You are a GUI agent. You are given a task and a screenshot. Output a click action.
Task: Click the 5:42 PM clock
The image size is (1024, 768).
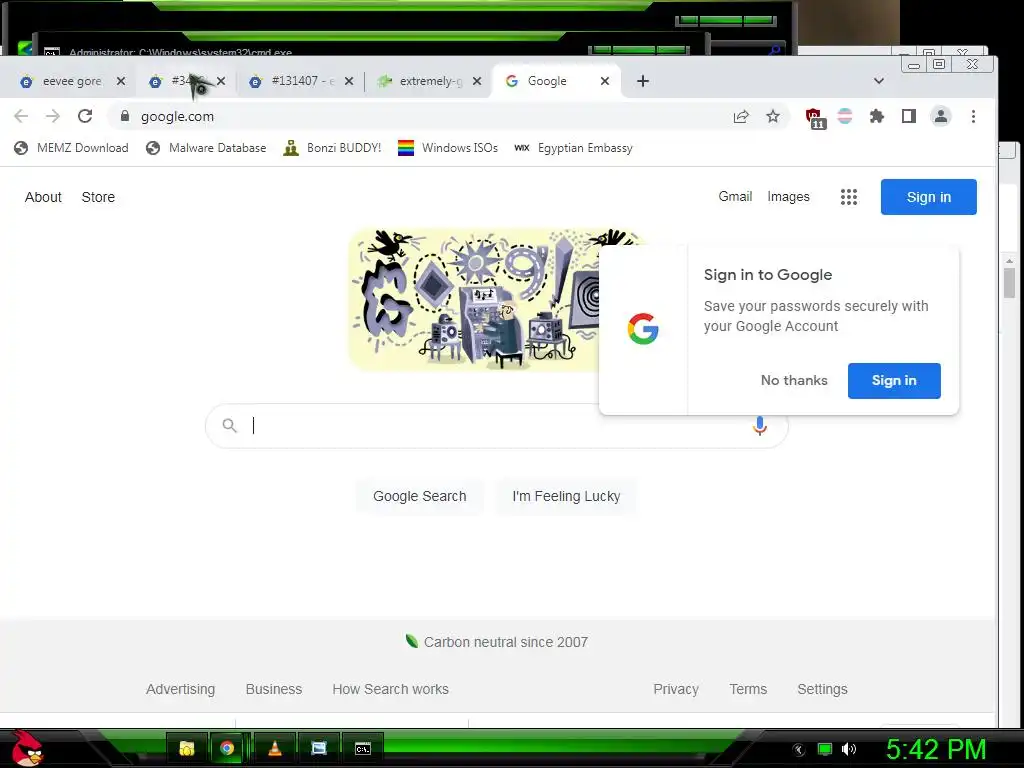click(936, 749)
